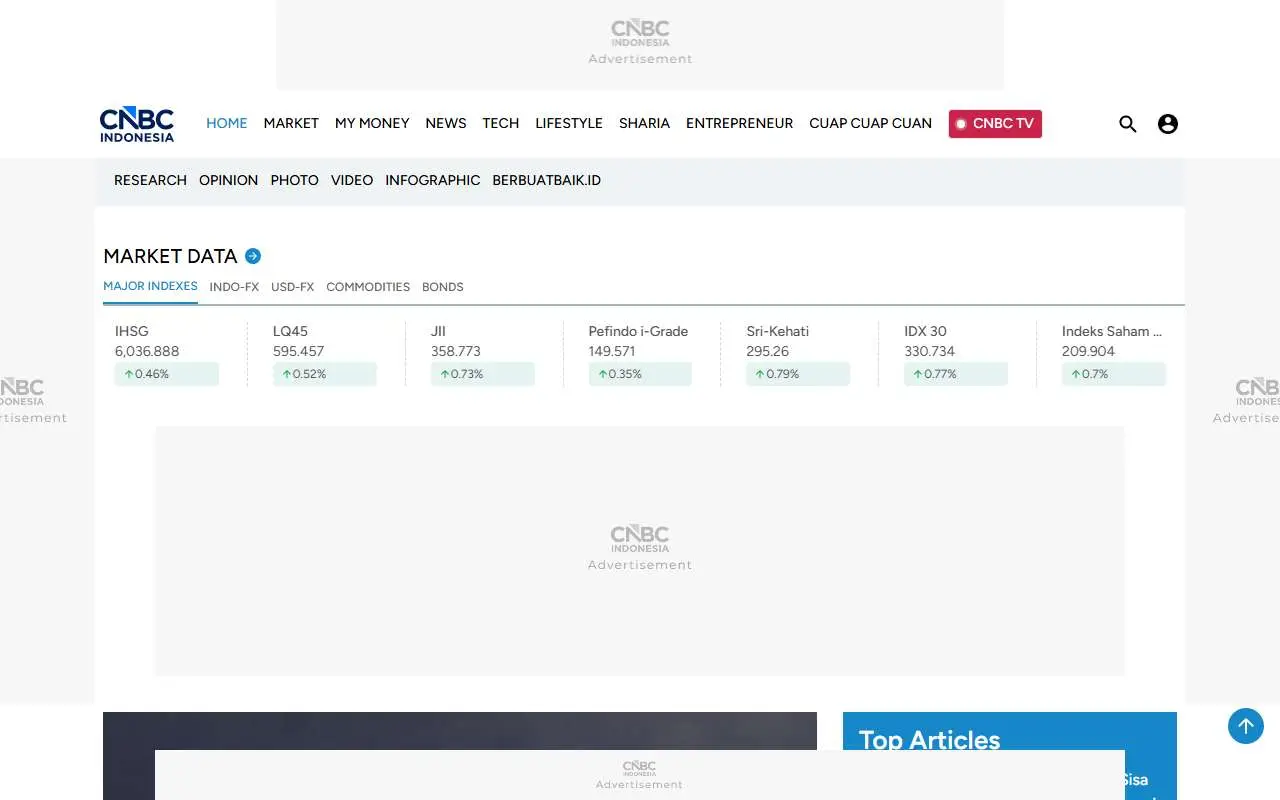This screenshot has height=800, width=1280.
Task: Click the Market Data arrow icon
Action: pyautogui.click(x=253, y=256)
